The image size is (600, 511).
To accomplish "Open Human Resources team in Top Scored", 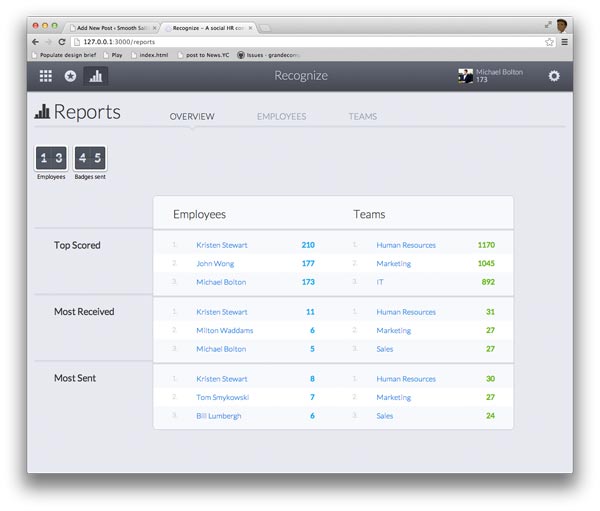I will click(406, 245).
